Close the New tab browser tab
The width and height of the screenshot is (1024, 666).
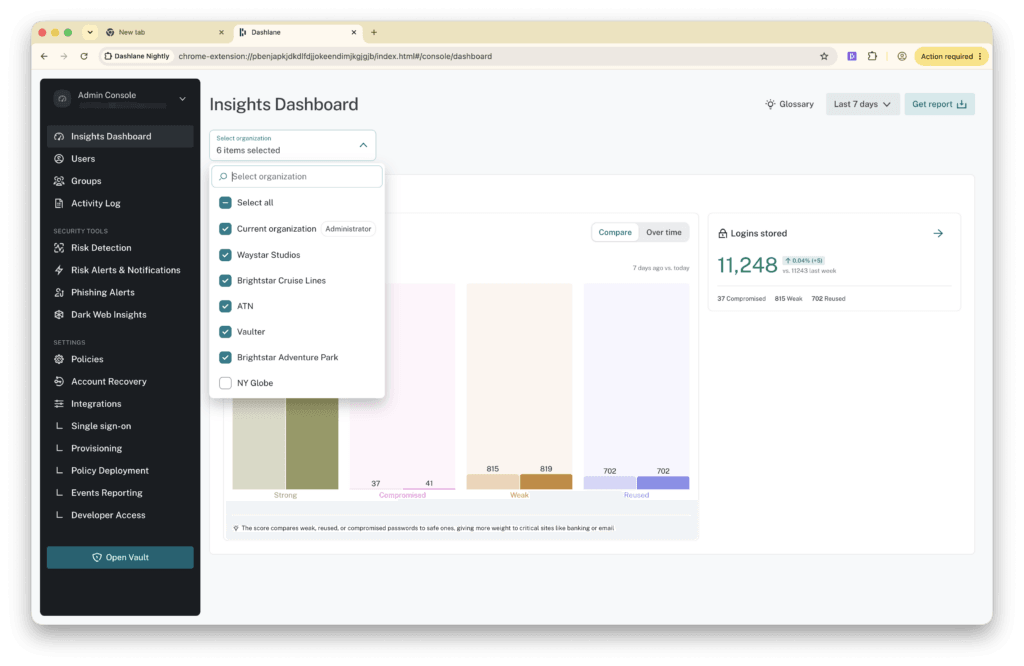tap(221, 32)
